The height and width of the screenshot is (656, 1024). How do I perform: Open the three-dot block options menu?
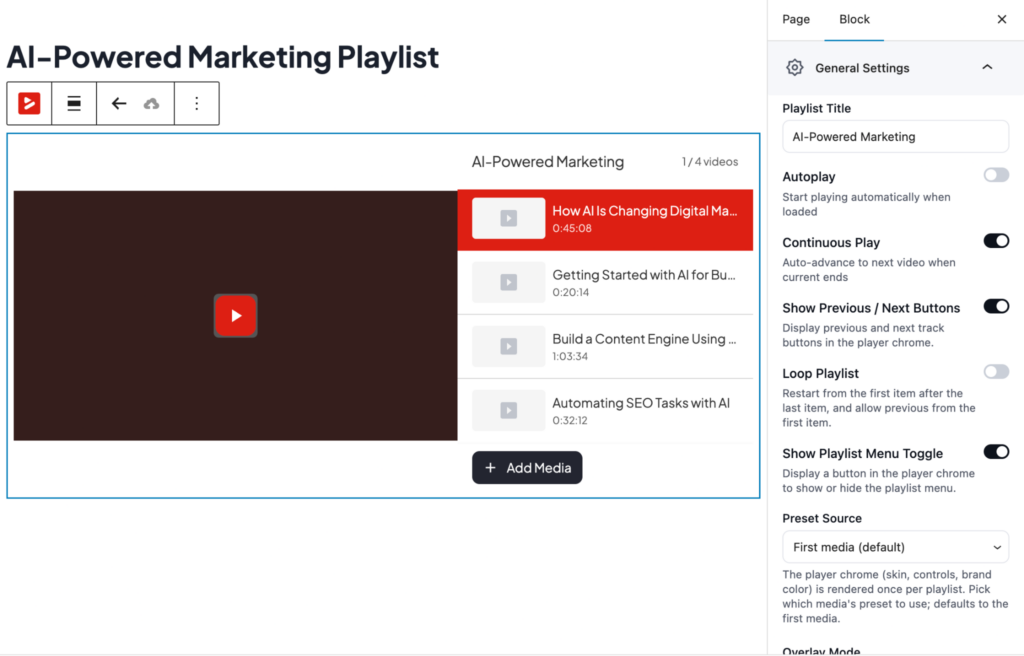click(197, 103)
